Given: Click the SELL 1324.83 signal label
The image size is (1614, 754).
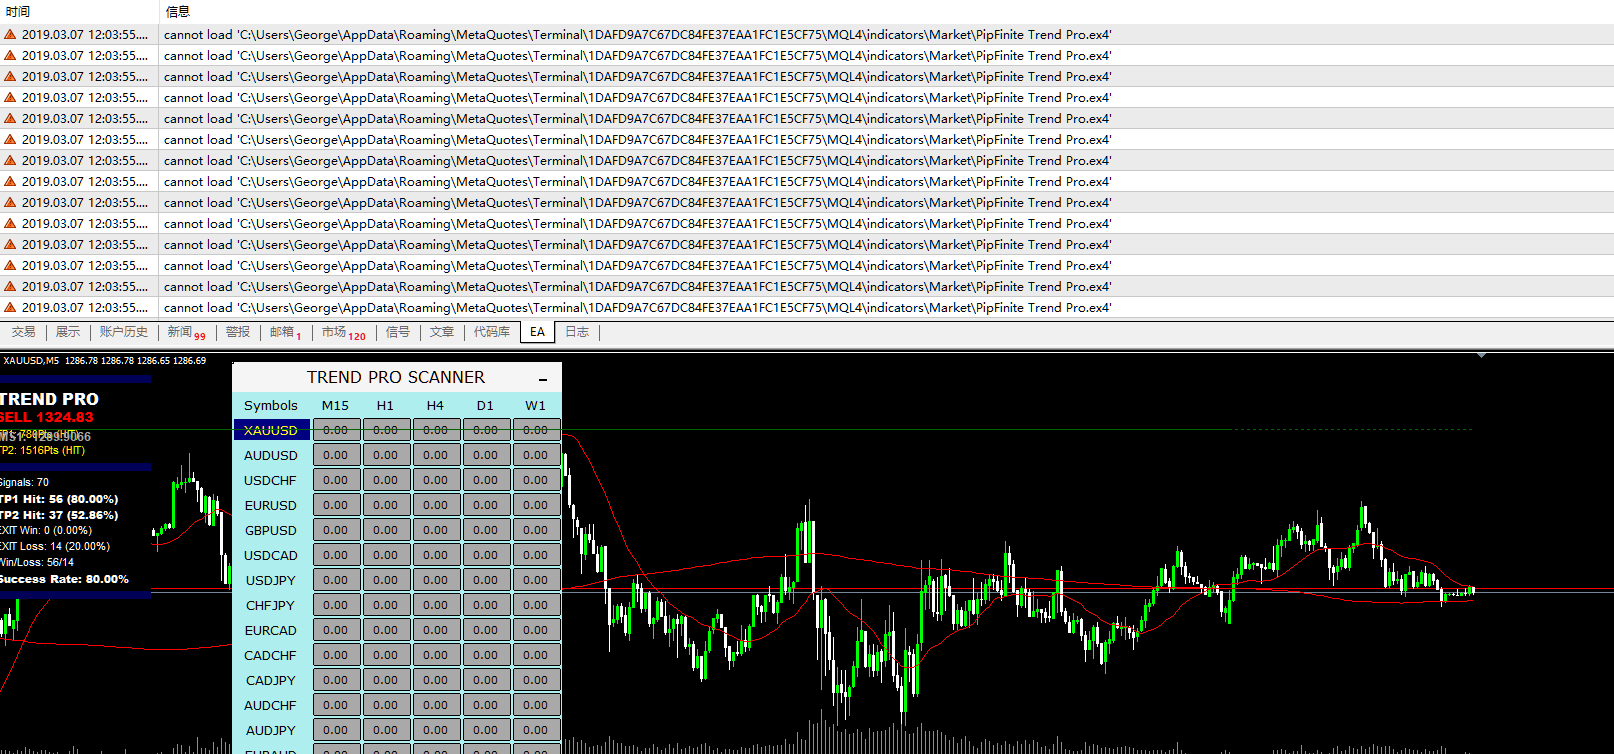Looking at the screenshot, I should click(x=46, y=417).
